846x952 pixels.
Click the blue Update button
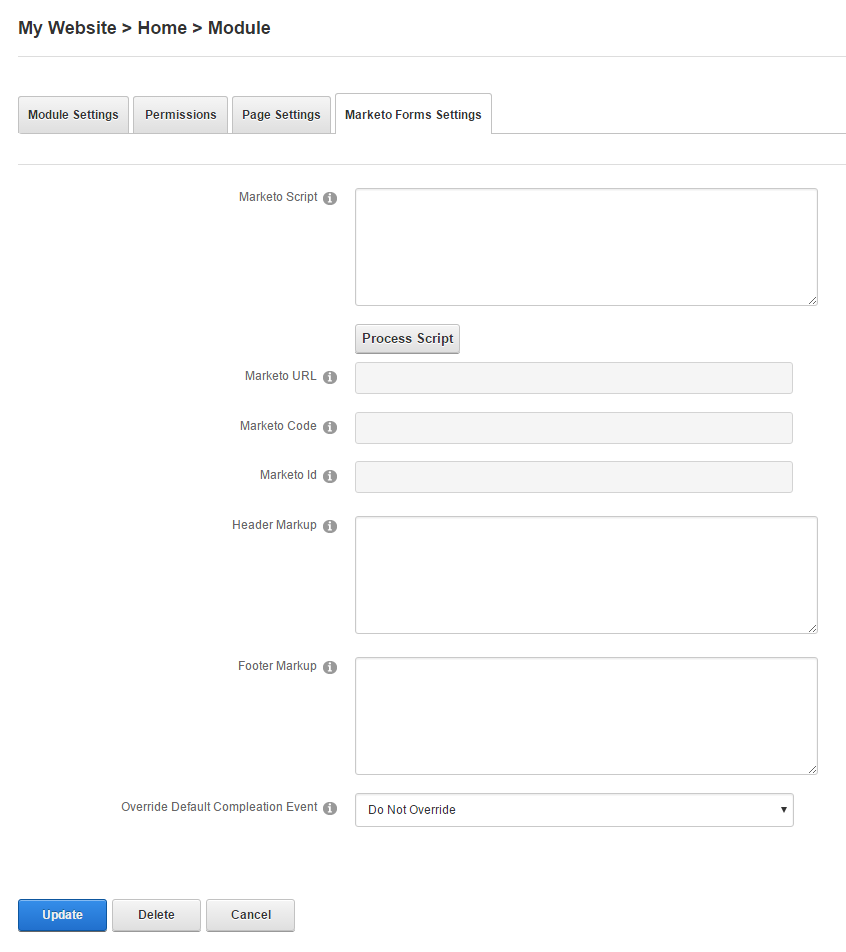(x=62, y=915)
